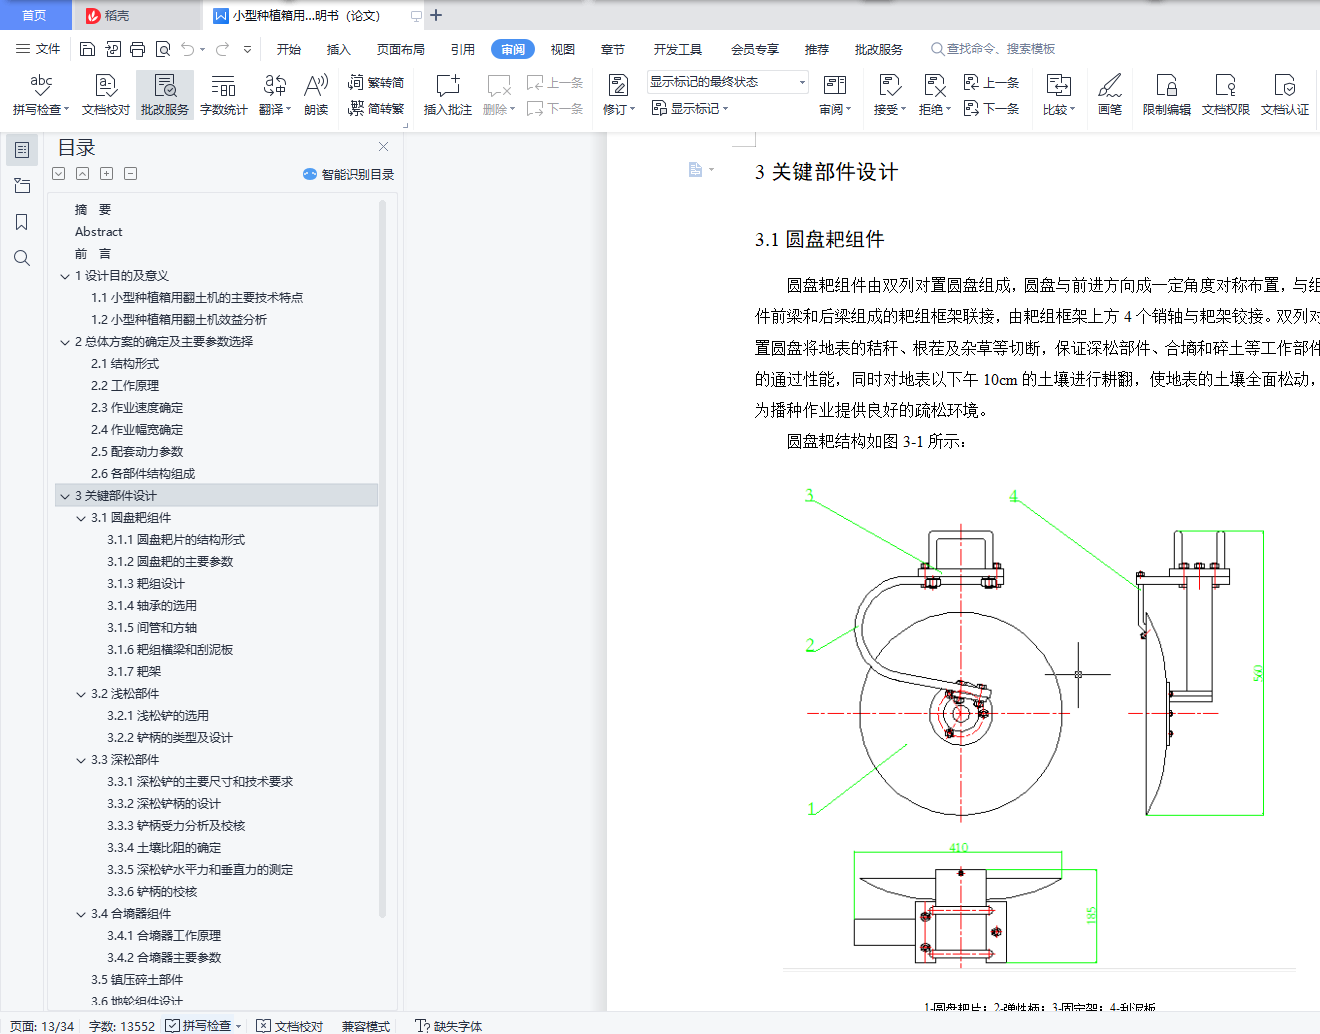Run the 拼写检查 spell check tool

pyautogui.click(x=41, y=95)
